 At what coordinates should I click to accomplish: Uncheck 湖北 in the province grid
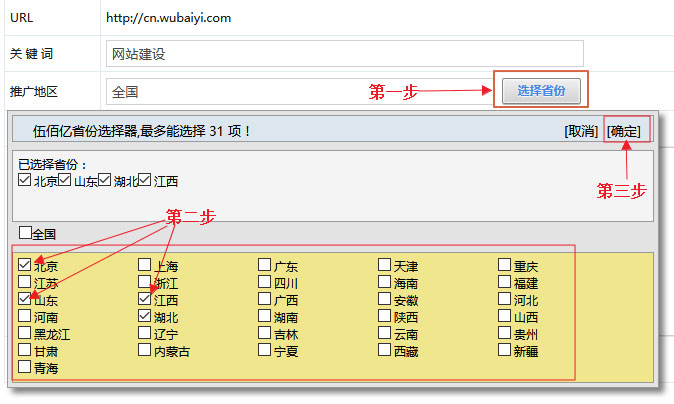point(145,316)
